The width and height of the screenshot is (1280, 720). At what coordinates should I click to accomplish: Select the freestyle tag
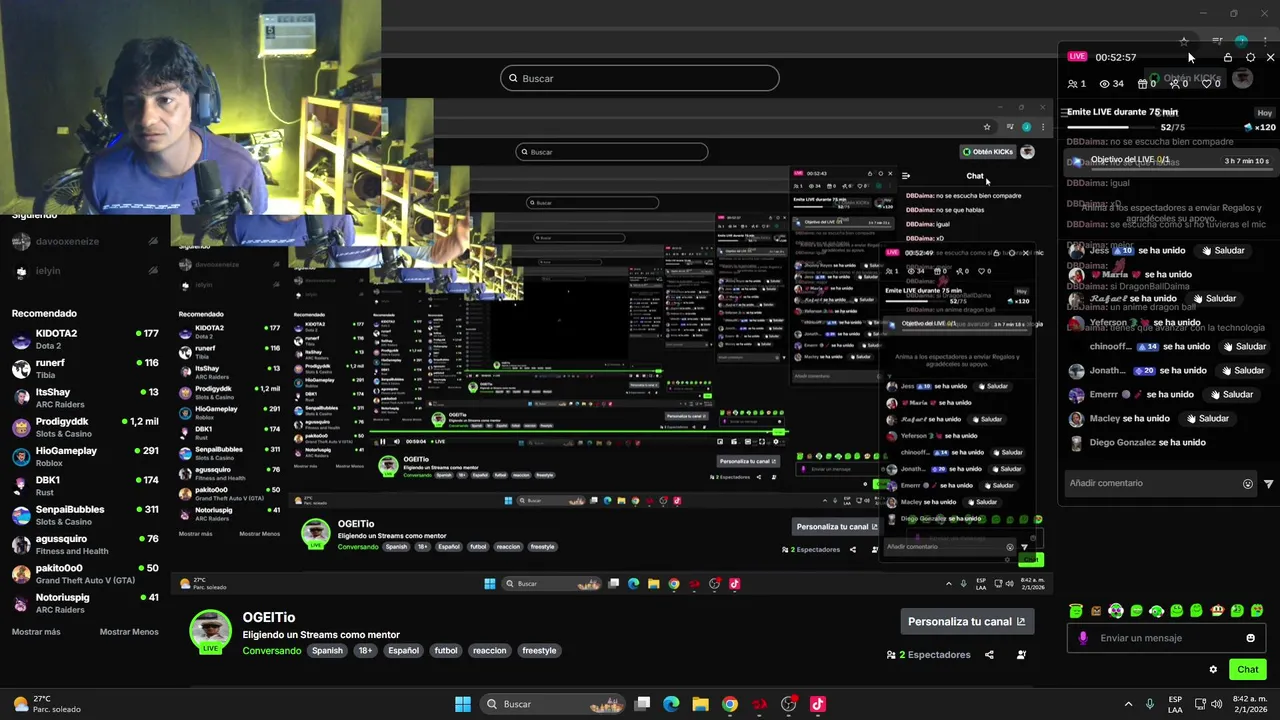point(539,651)
